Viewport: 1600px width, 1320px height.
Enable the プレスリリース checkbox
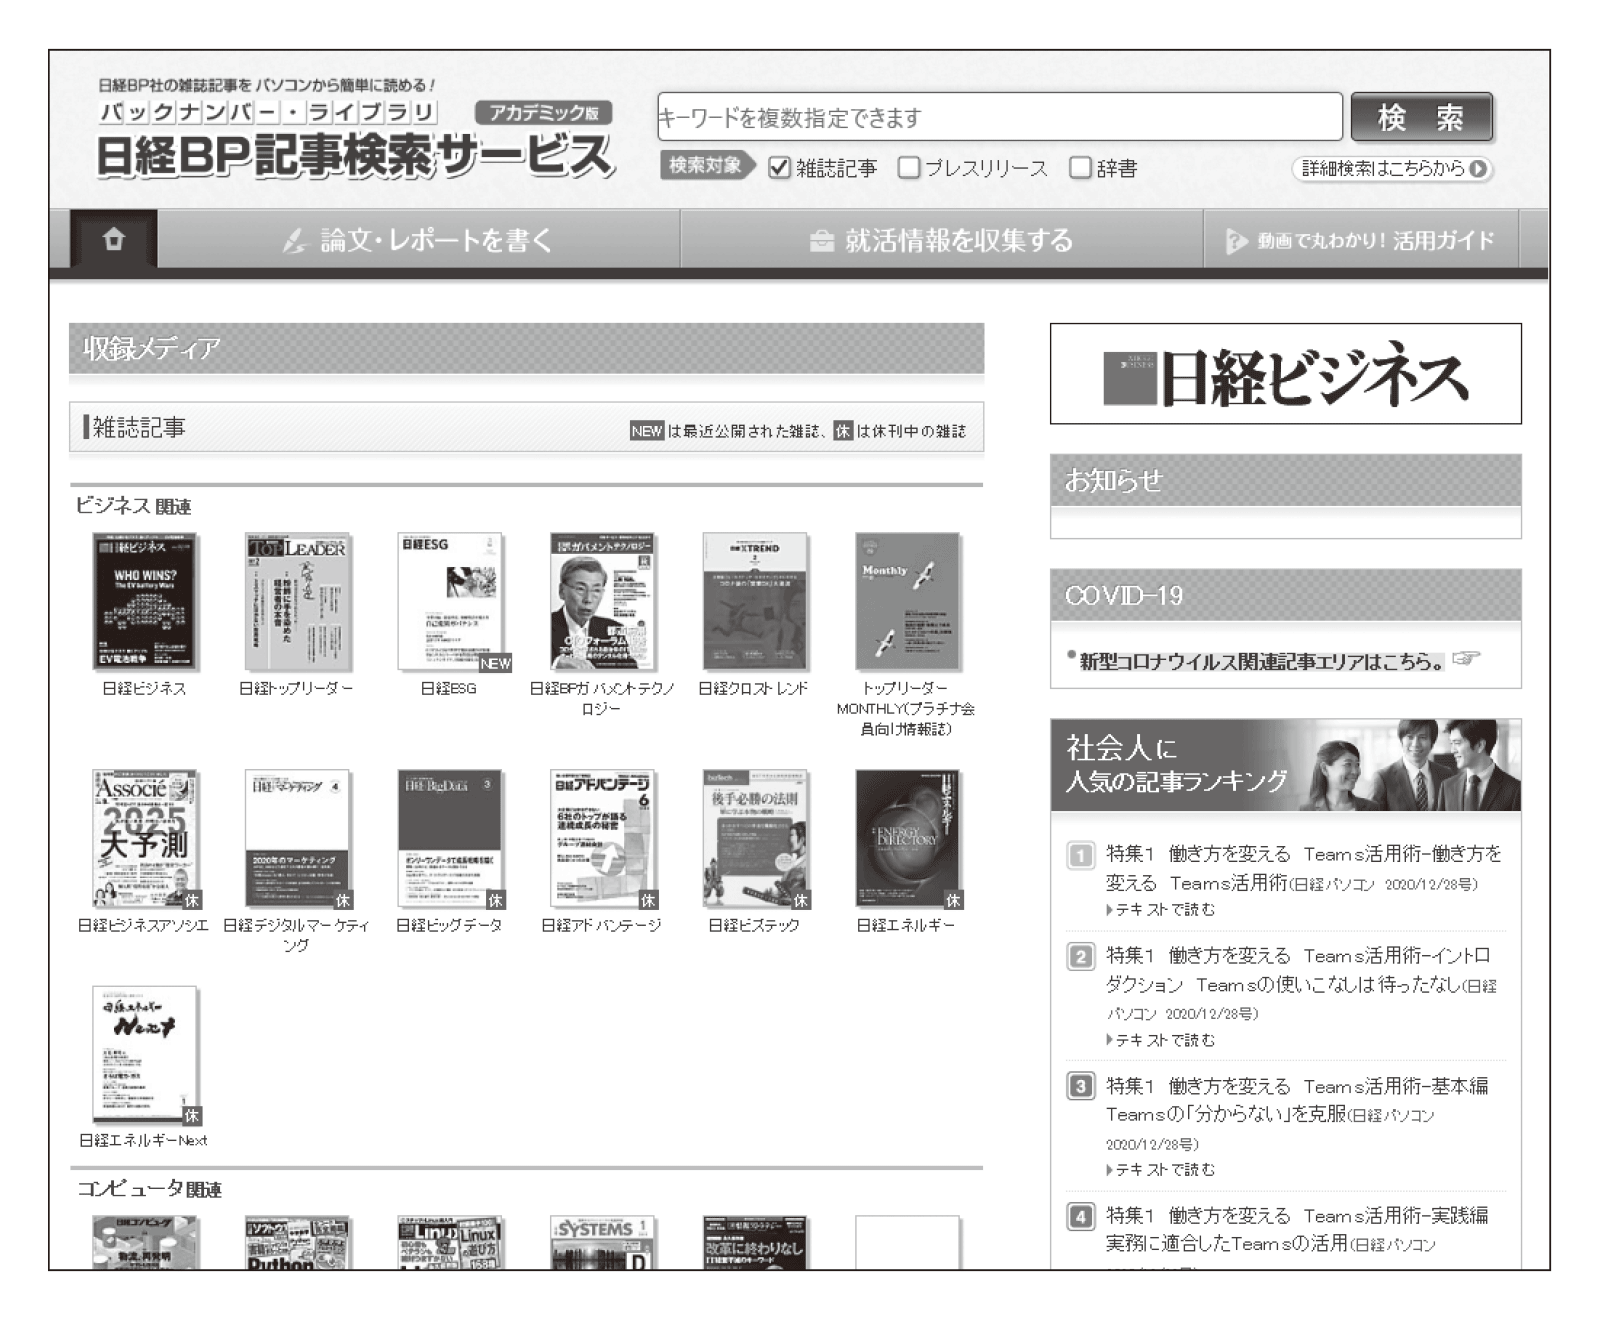pos(909,168)
